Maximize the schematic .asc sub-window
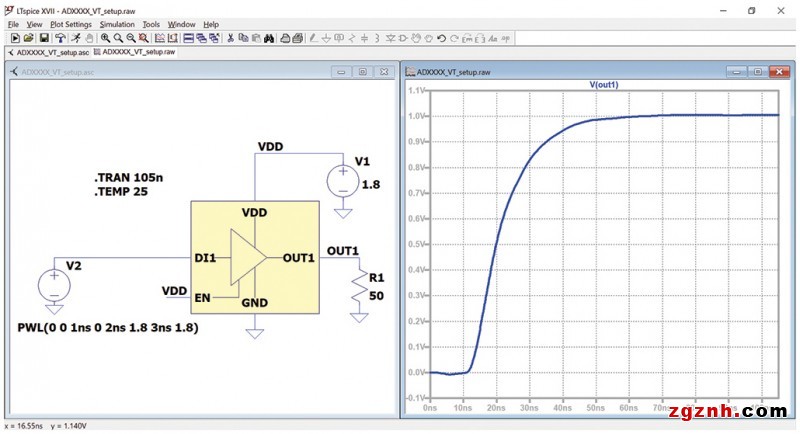 pyautogui.click(x=363, y=72)
